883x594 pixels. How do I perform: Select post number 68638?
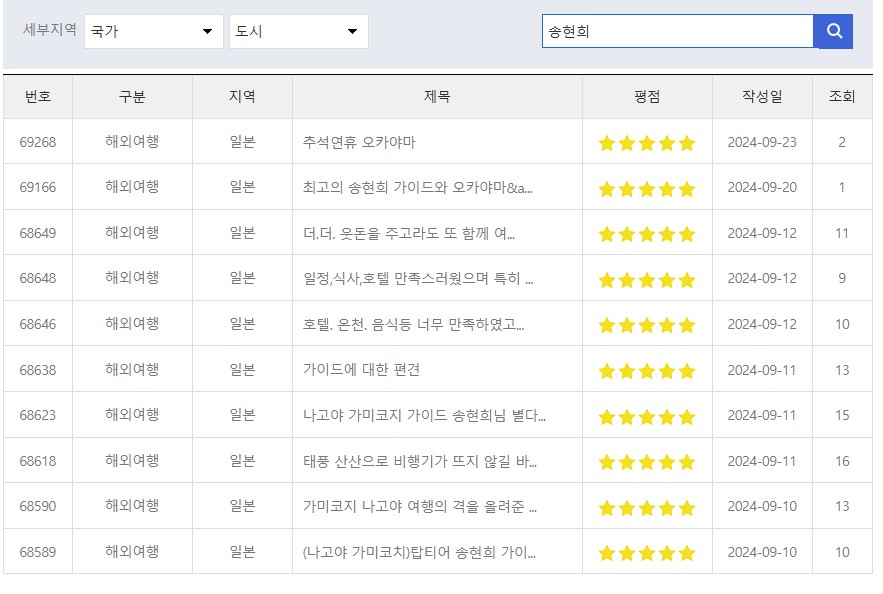tap(38, 370)
